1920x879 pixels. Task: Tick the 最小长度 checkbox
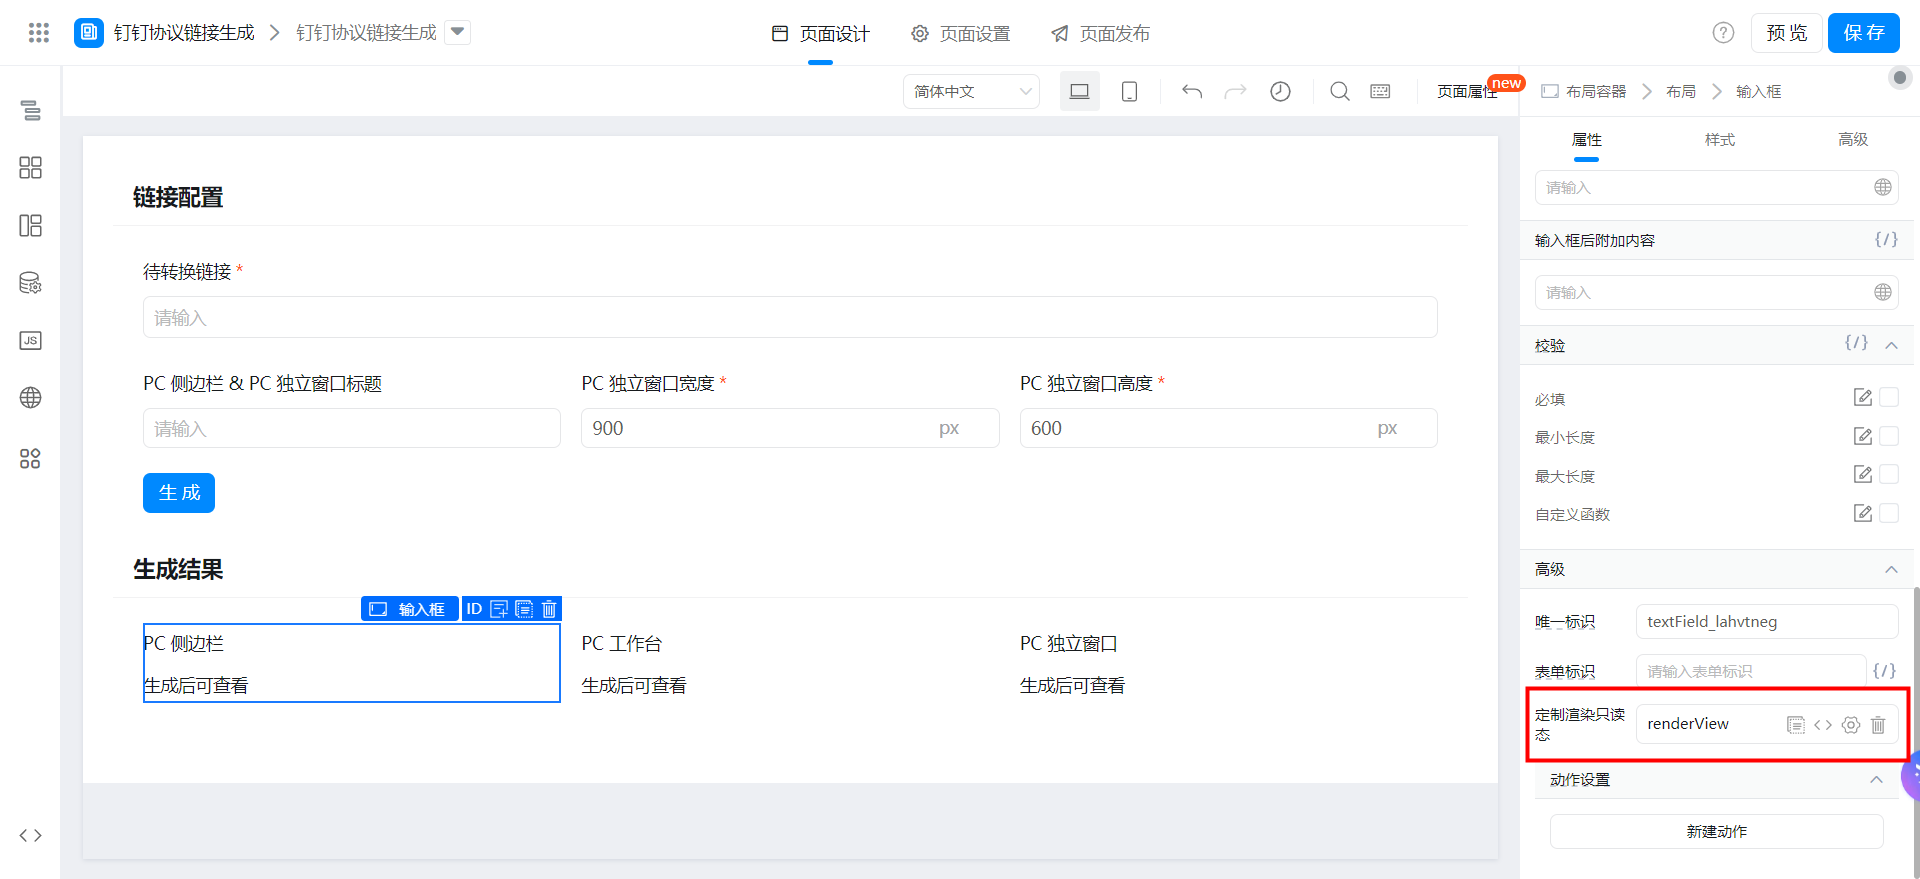(x=1889, y=436)
